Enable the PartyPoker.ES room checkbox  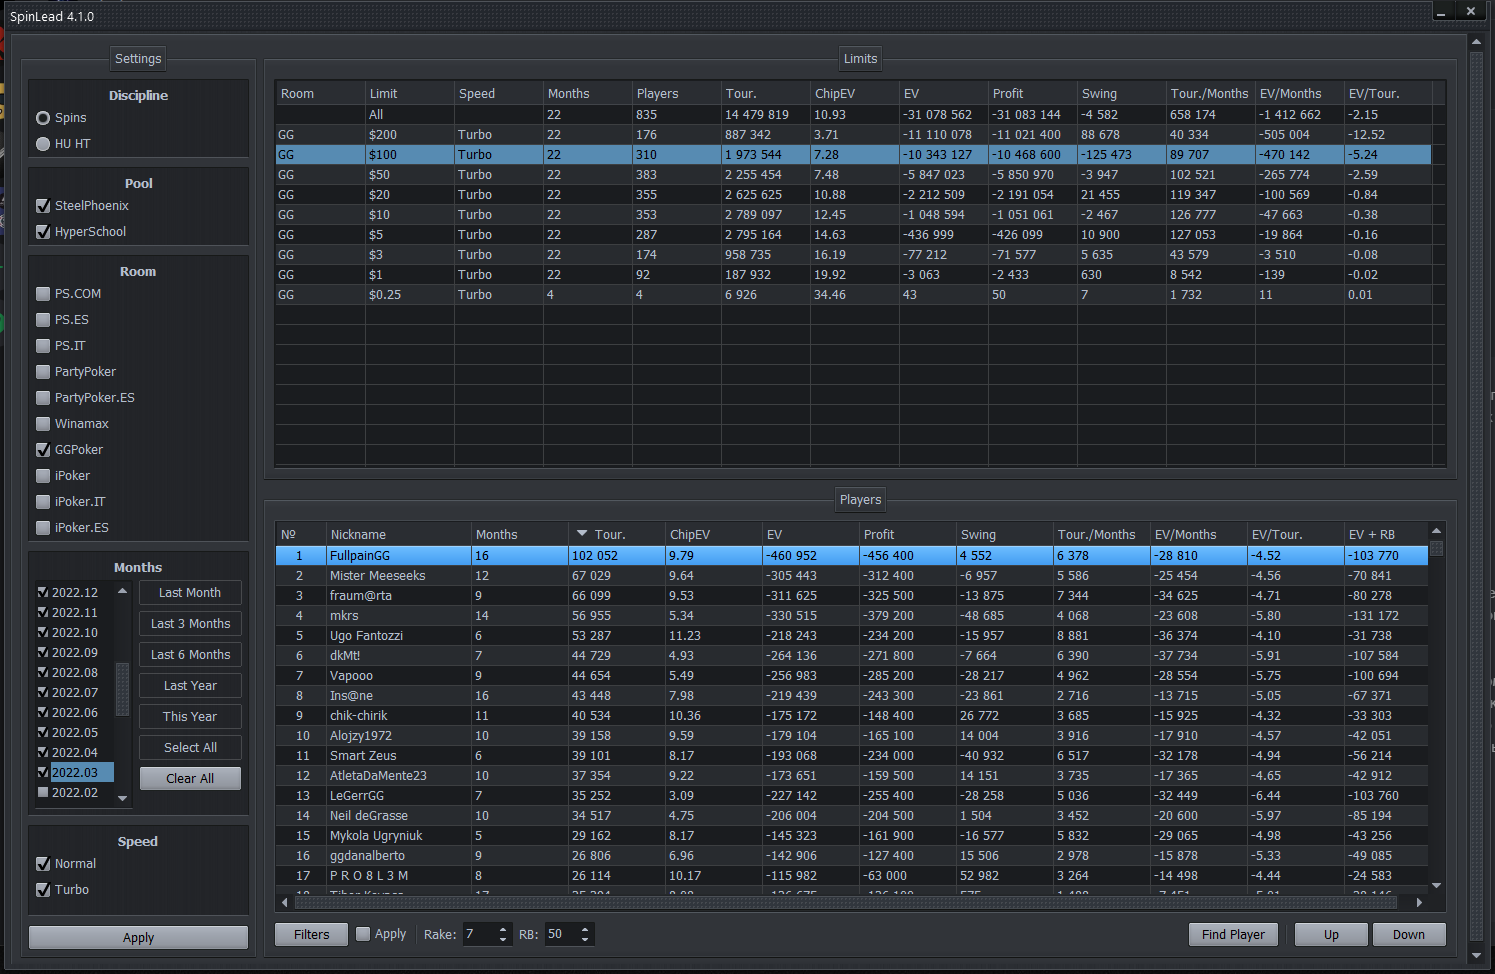[x=43, y=398]
